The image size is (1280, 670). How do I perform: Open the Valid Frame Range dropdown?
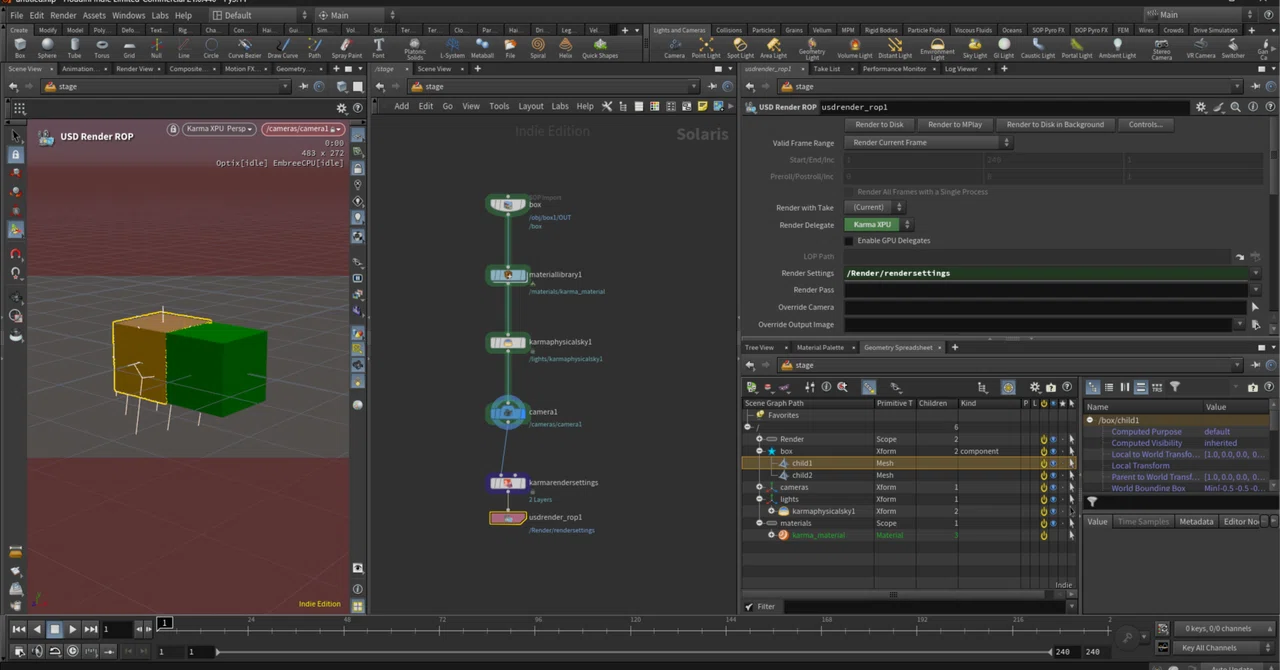tap(930, 143)
